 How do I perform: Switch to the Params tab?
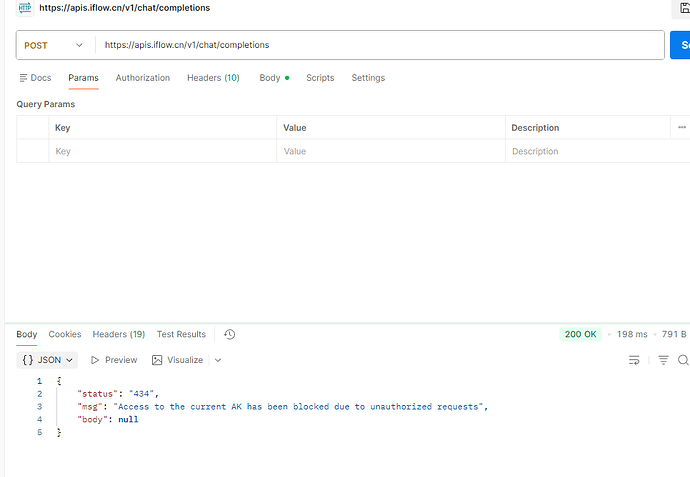click(83, 78)
